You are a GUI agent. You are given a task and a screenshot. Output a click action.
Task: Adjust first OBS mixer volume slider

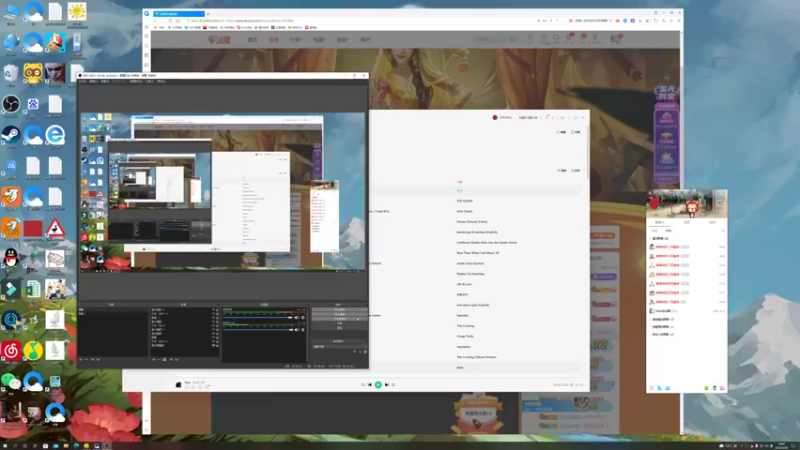[x=258, y=318]
